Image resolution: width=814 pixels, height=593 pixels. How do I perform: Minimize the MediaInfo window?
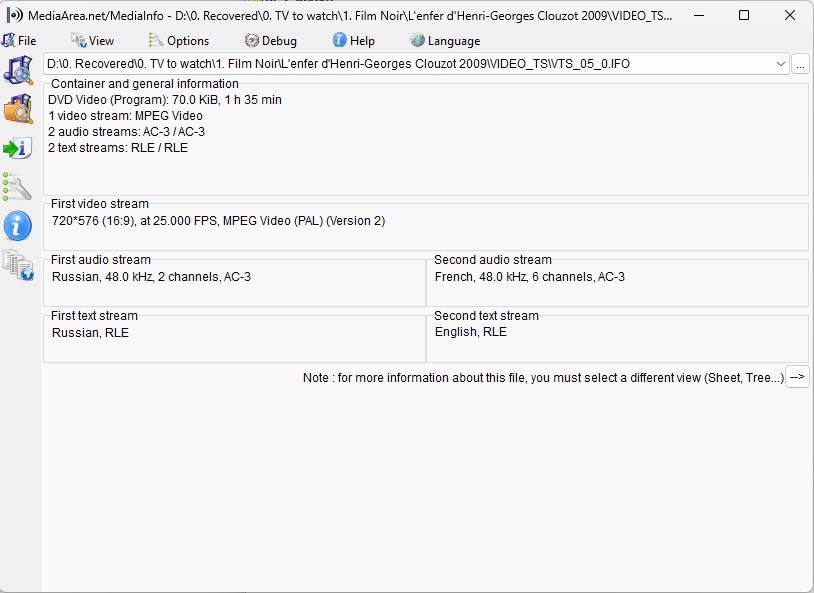tap(699, 16)
